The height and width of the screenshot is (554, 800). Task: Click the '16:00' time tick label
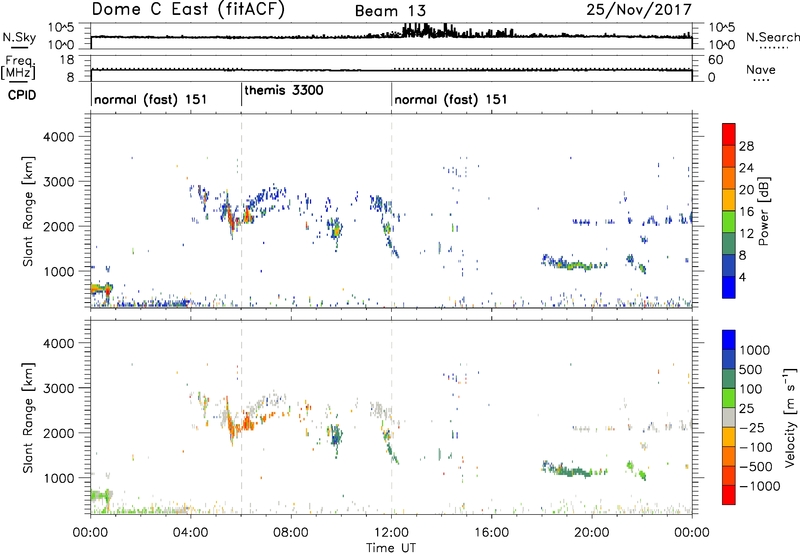pos(491,533)
